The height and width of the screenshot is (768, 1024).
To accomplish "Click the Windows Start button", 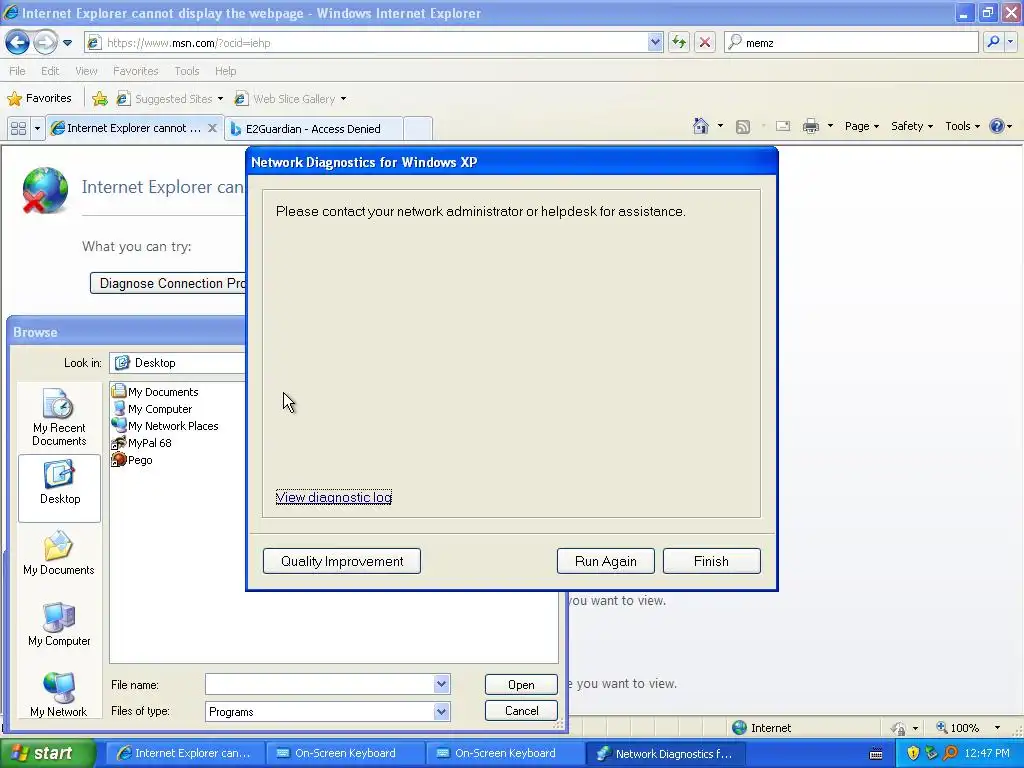I will [46, 753].
